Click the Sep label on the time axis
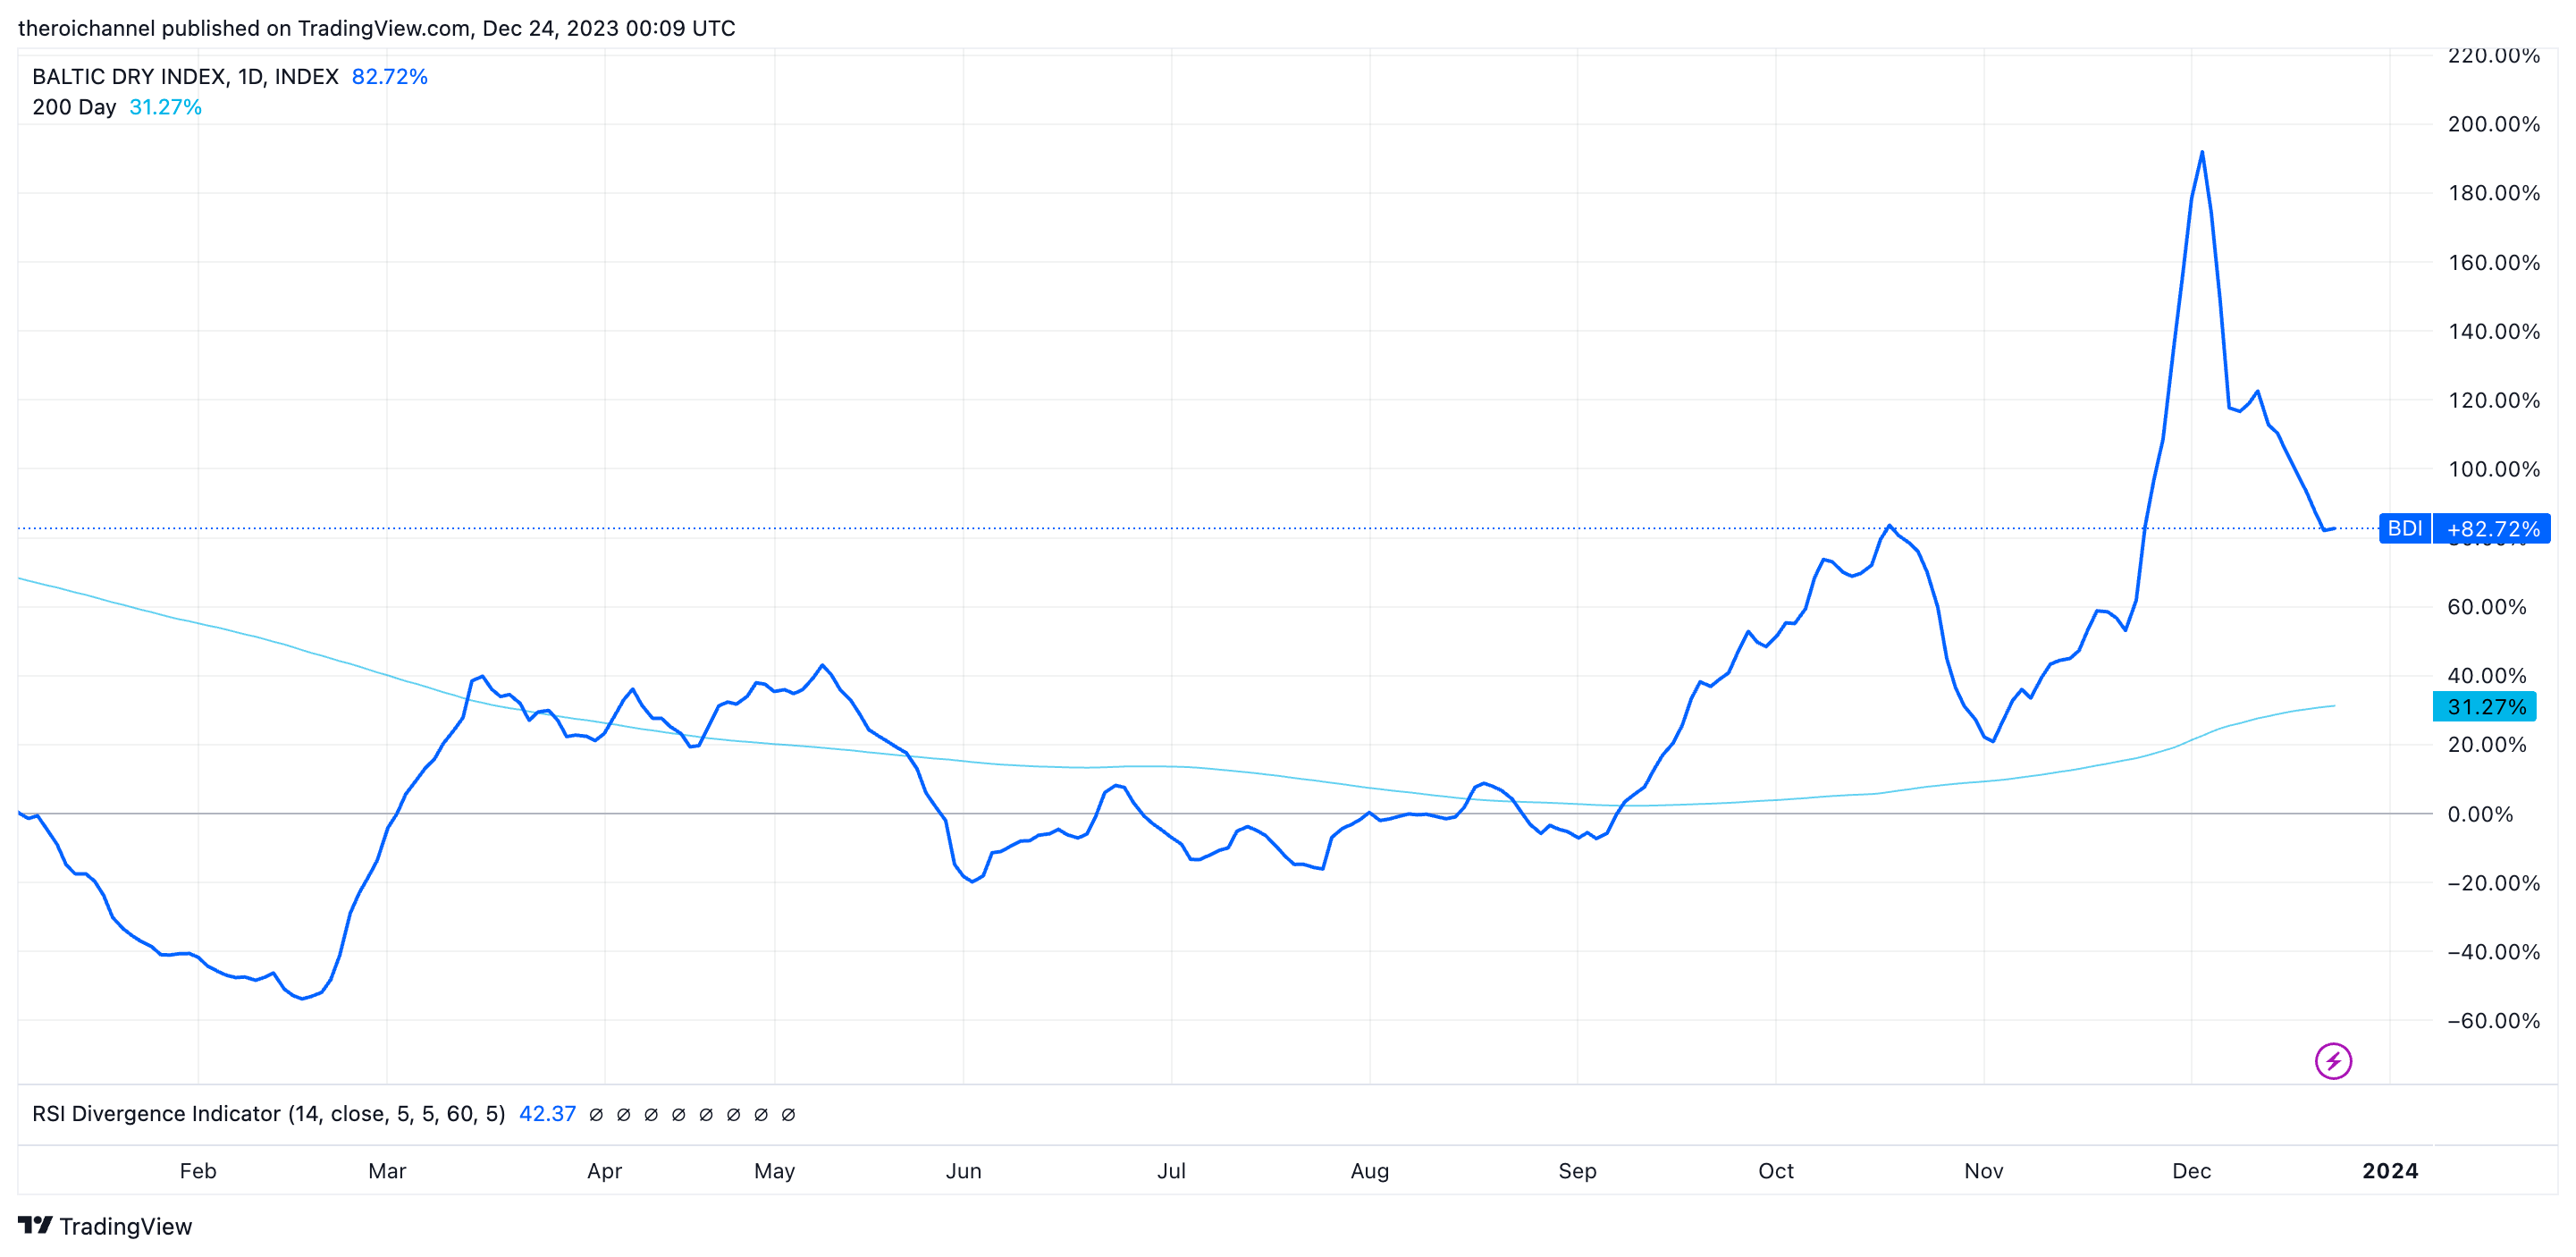 (x=1577, y=1171)
